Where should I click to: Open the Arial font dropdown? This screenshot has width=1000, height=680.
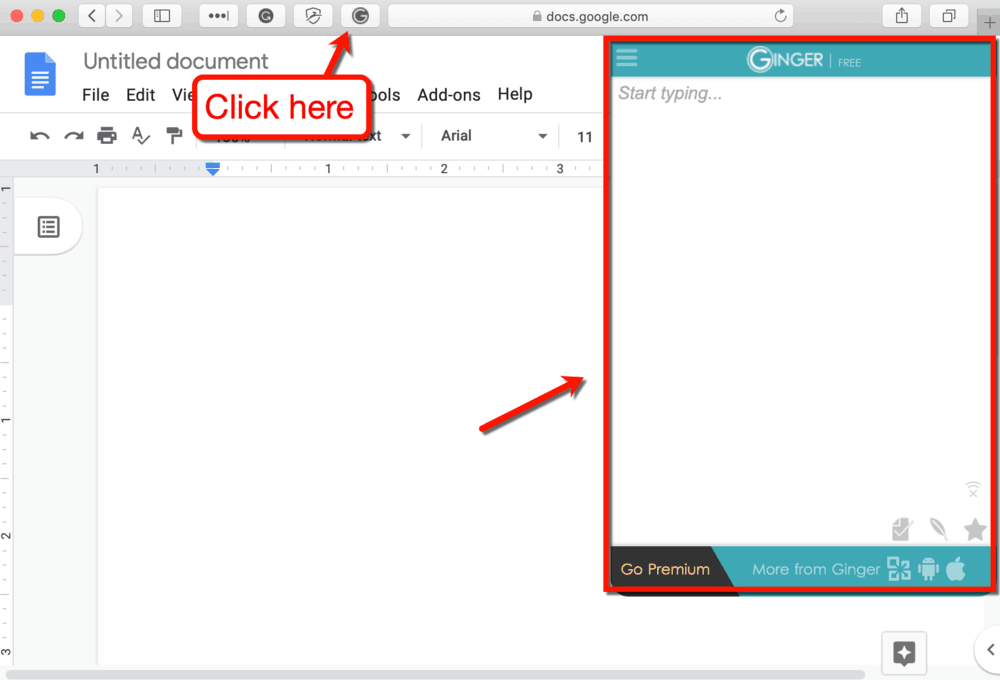point(493,136)
